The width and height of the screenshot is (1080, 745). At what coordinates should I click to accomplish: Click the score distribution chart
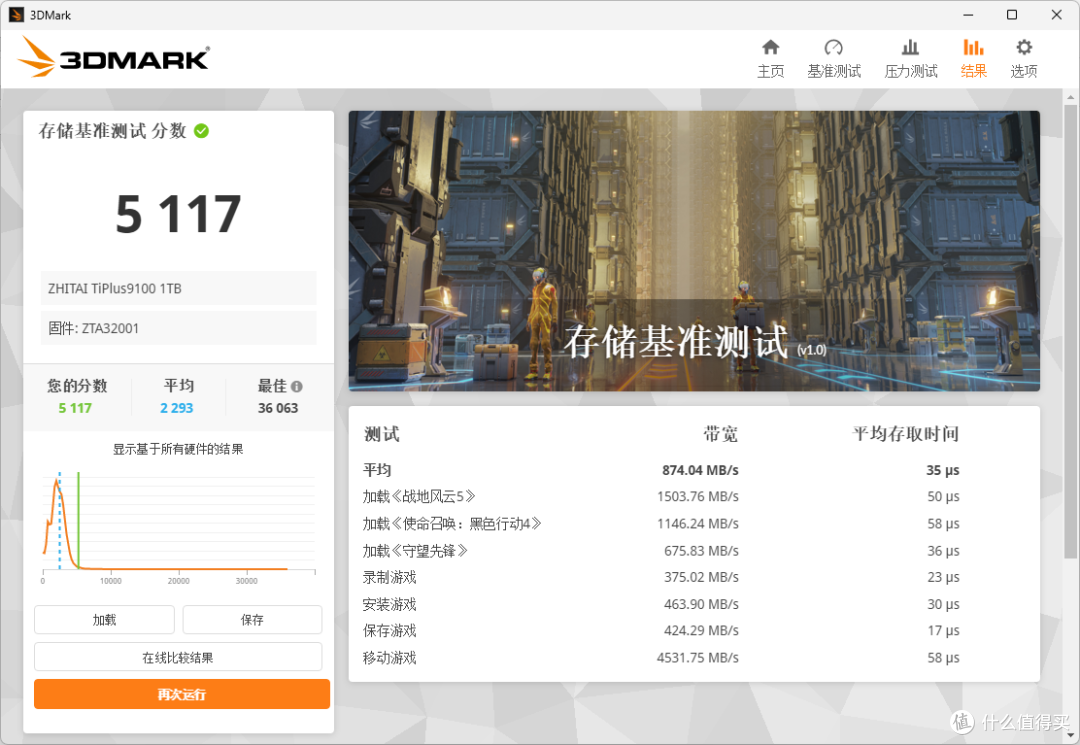pos(178,527)
